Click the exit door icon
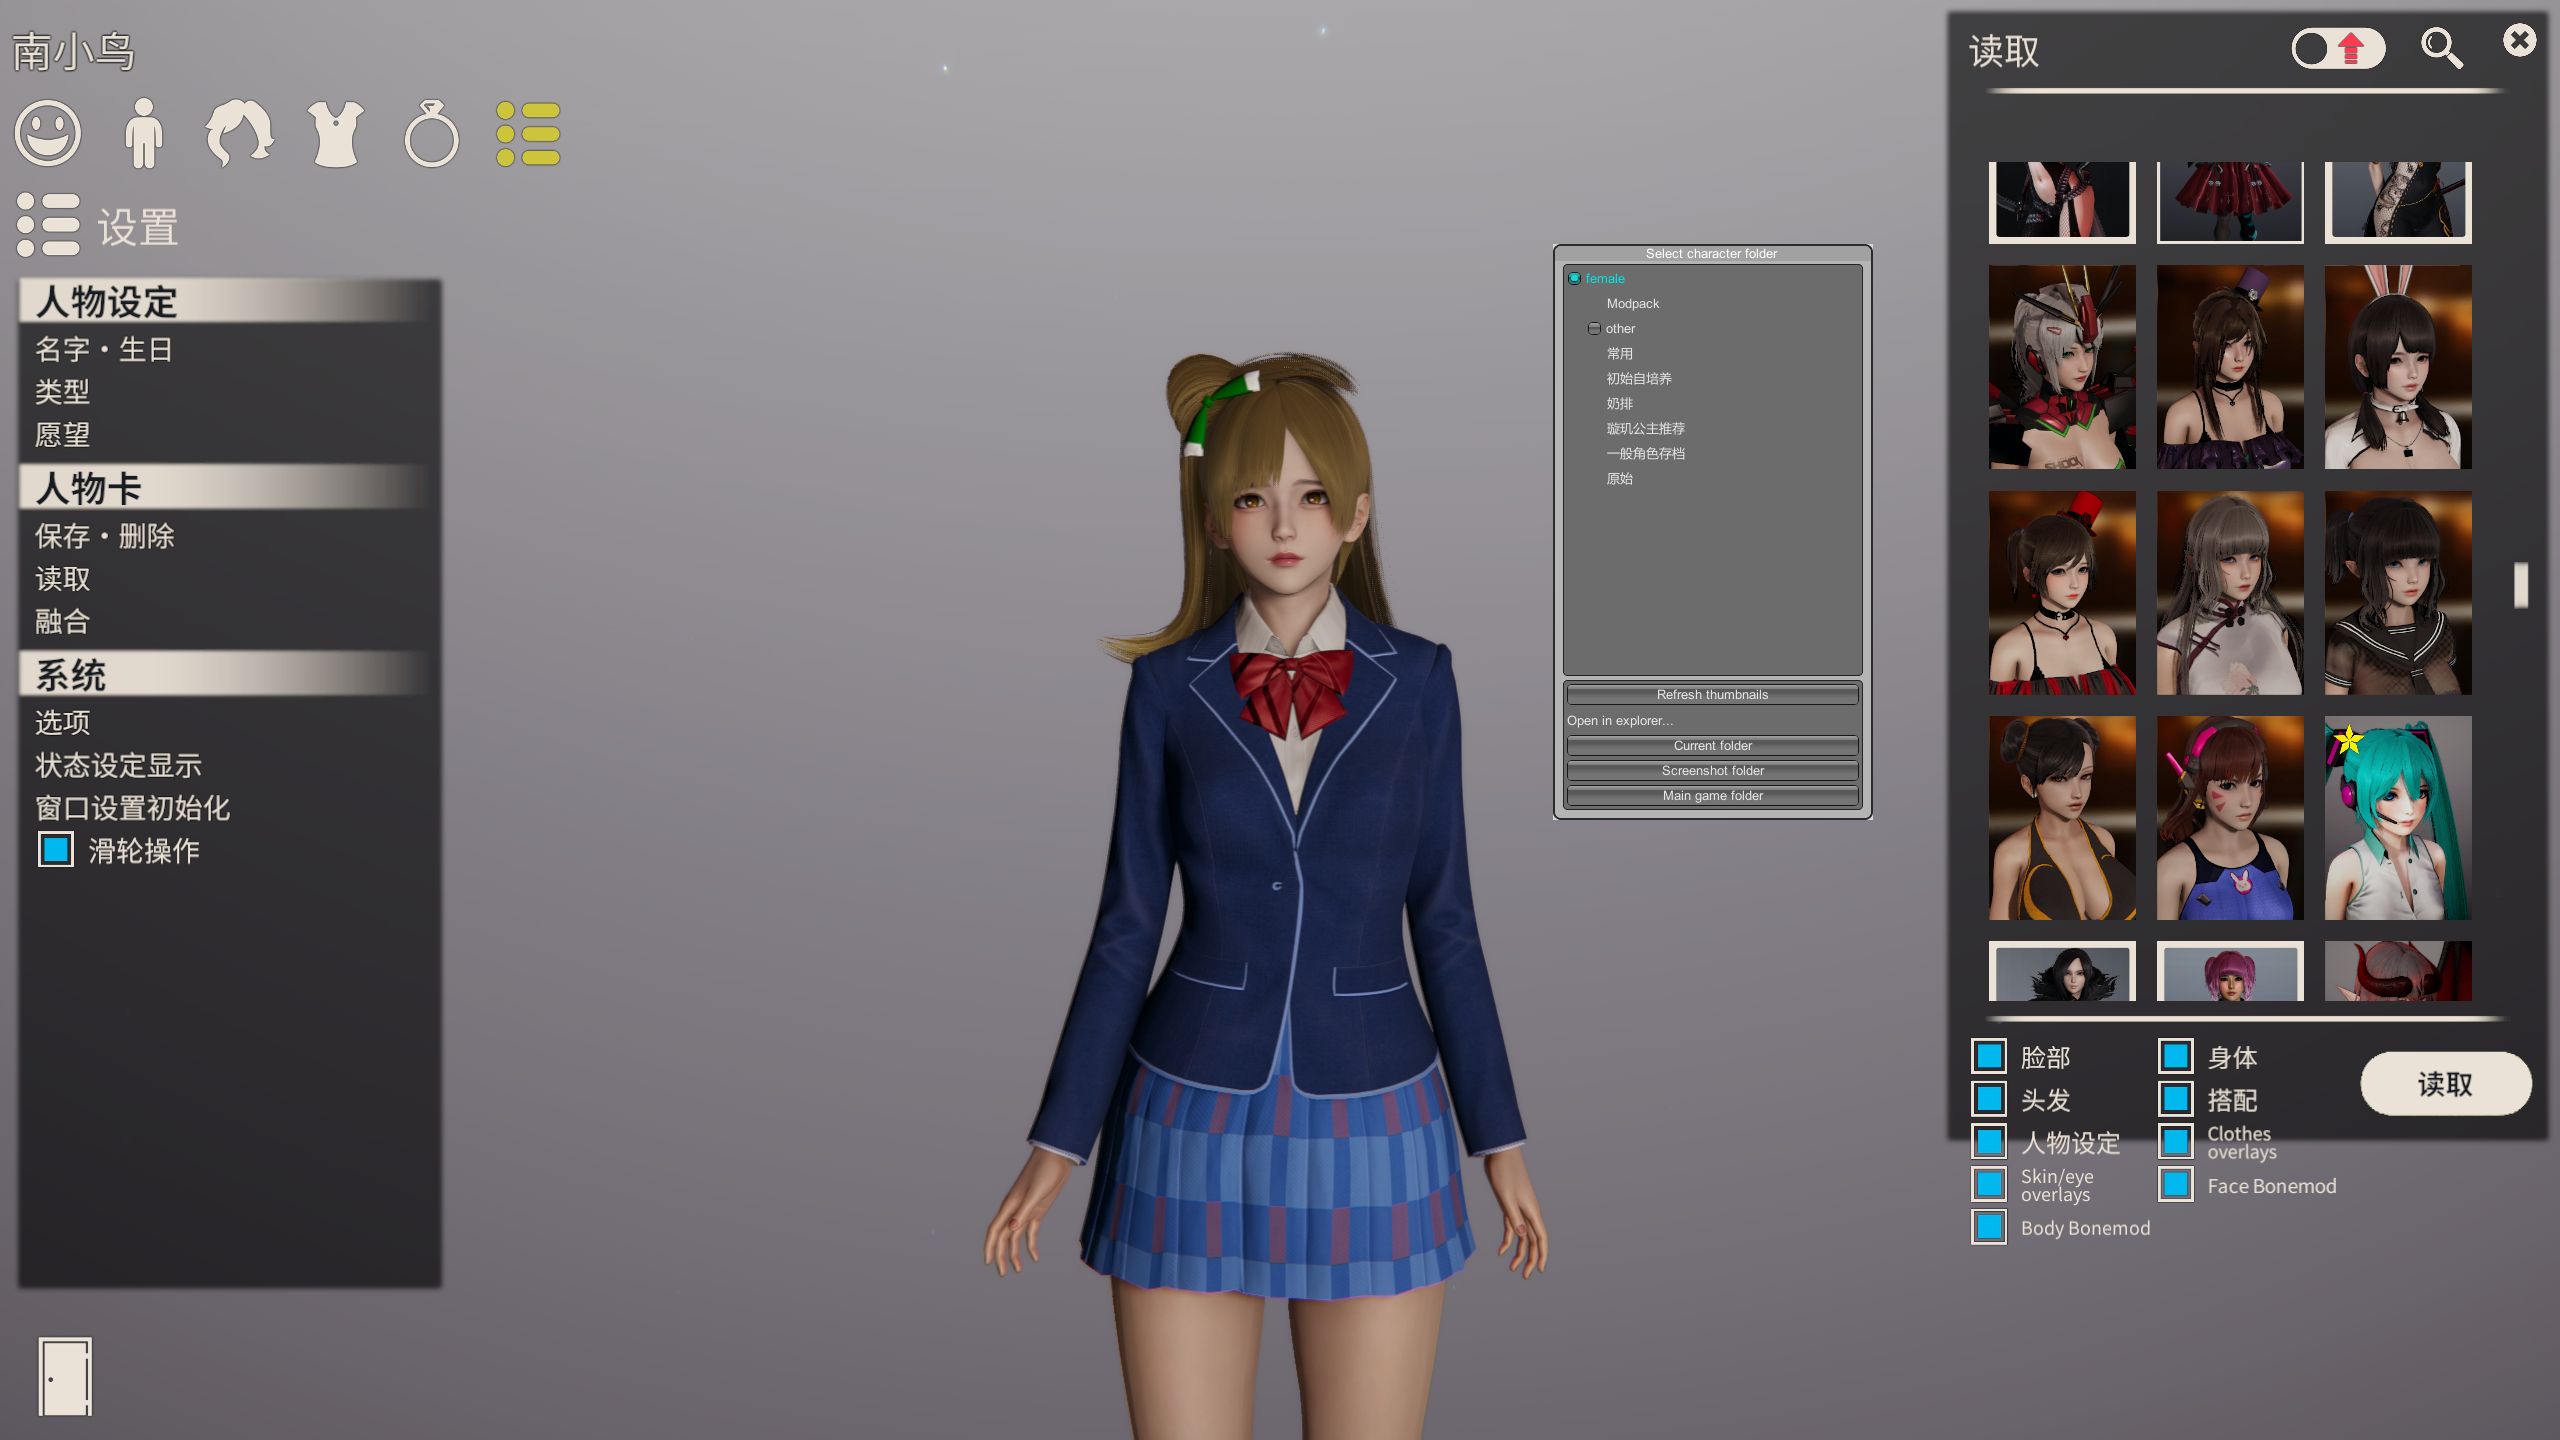This screenshot has width=2560, height=1440. tap(65, 1376)
